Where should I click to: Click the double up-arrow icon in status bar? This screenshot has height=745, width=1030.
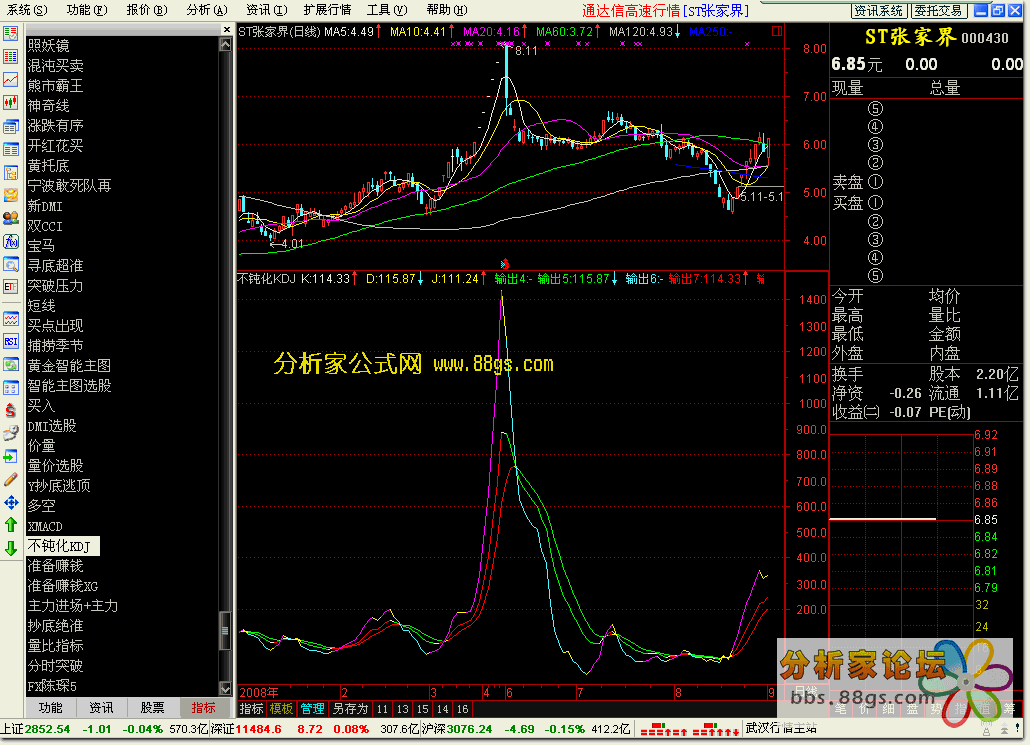(x=1004, y=729)
